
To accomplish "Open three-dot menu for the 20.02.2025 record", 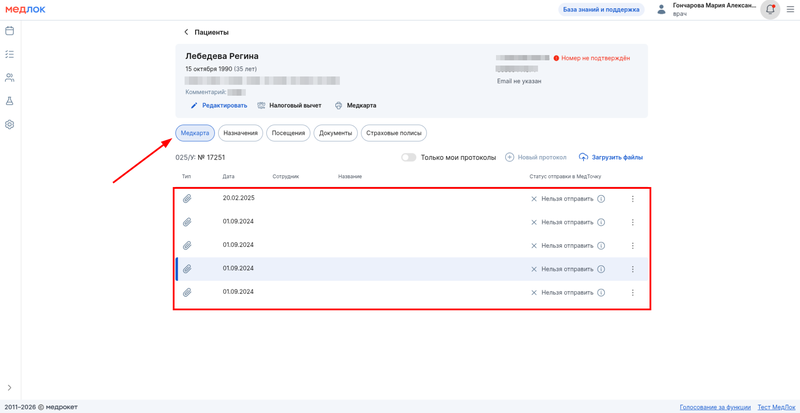I will tap(633, 199).
